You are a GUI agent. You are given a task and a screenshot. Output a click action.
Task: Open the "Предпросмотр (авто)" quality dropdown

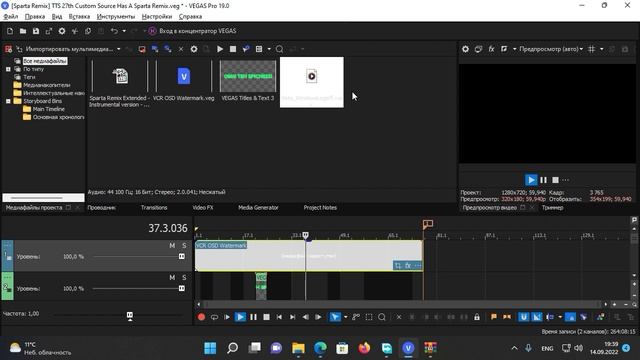[551, 49]
